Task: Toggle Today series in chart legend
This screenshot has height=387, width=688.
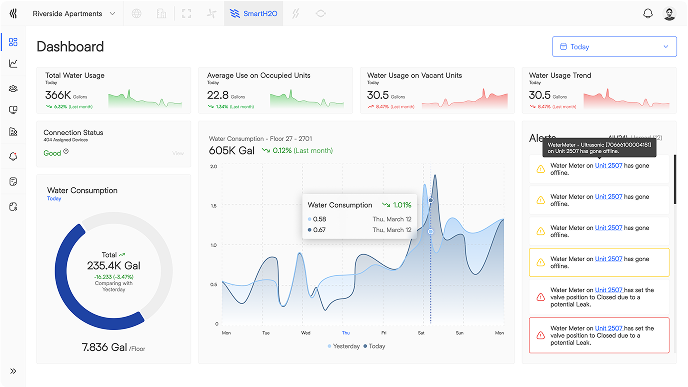Action: tap(374, 346)
